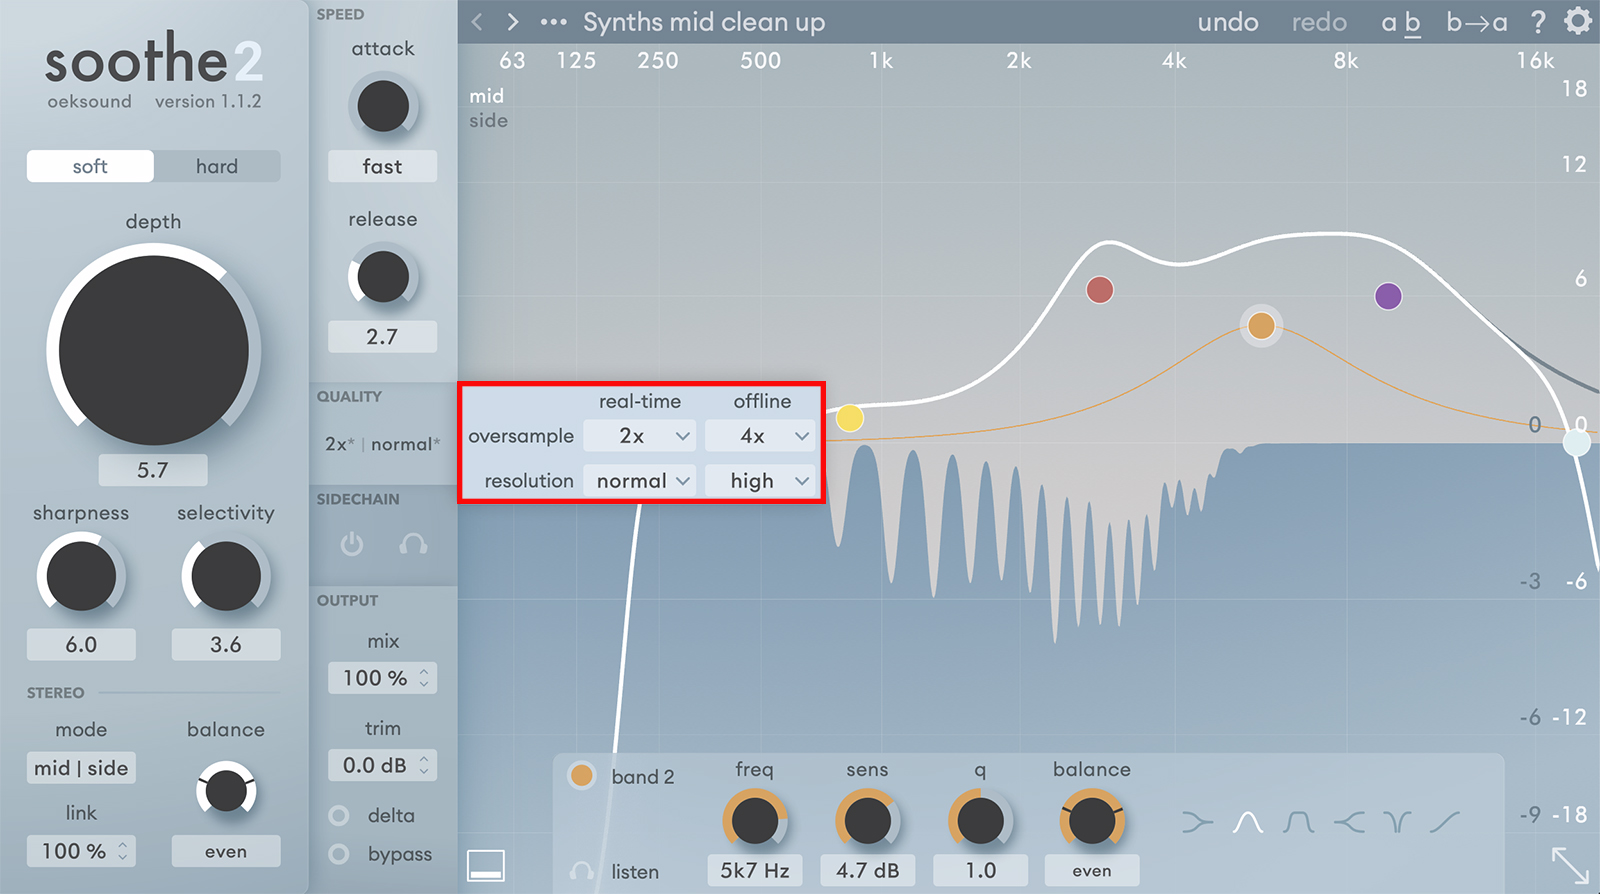Toggle the sidechain headphones listen icon
This screenshot has width=1600, height=894.
coord(413,545)
